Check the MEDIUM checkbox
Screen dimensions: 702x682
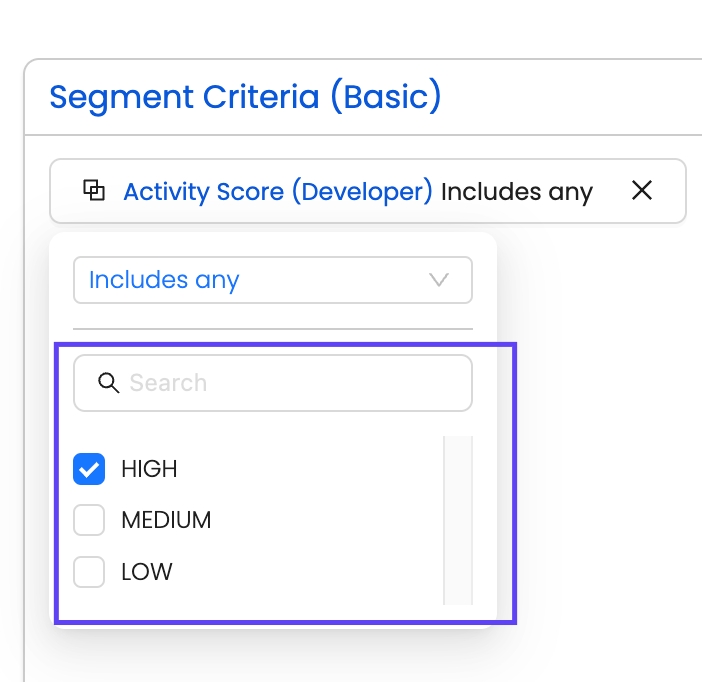[89, 520]
